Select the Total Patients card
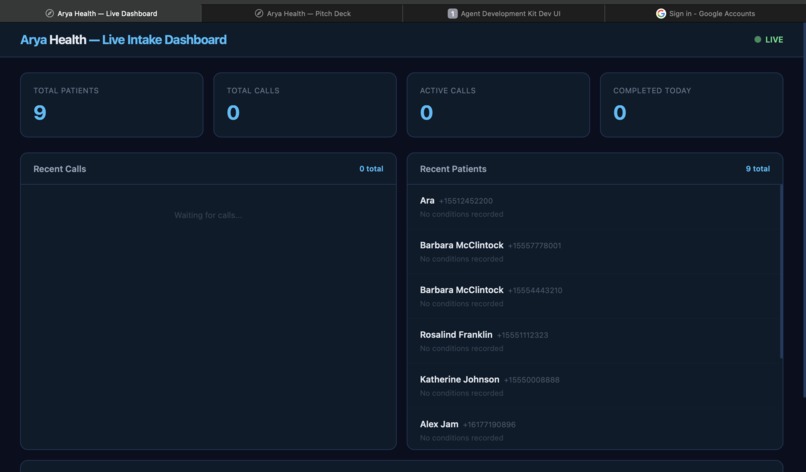This screenshot has height=472, width=806. pyautogui.click(x=112, y=105)
